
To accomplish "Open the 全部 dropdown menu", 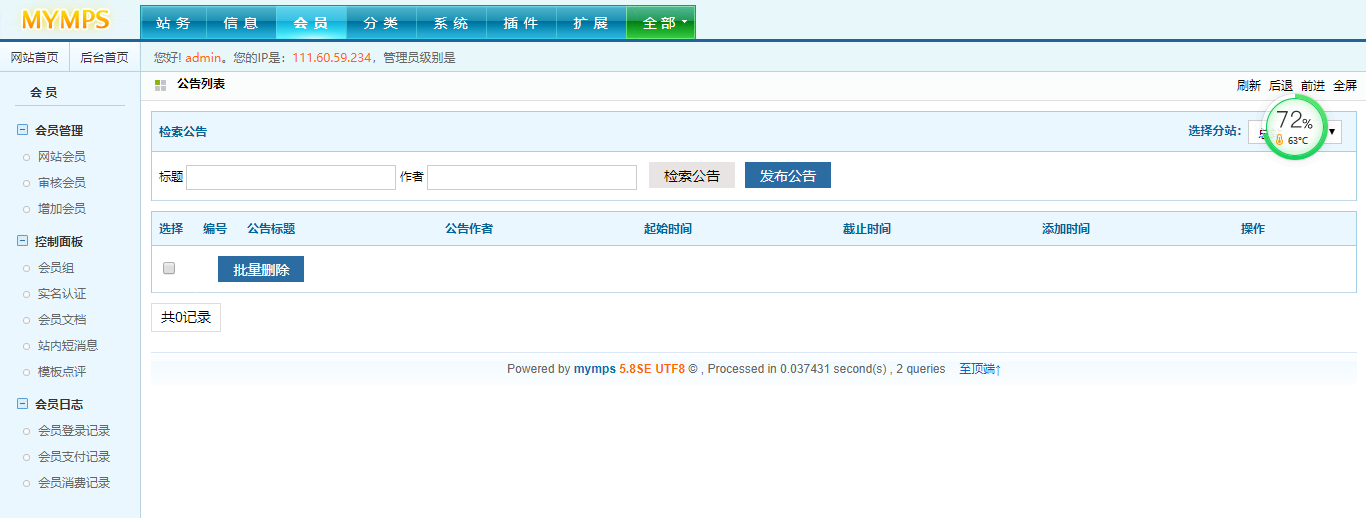I will pyautogui.click(x=660, y=23).
